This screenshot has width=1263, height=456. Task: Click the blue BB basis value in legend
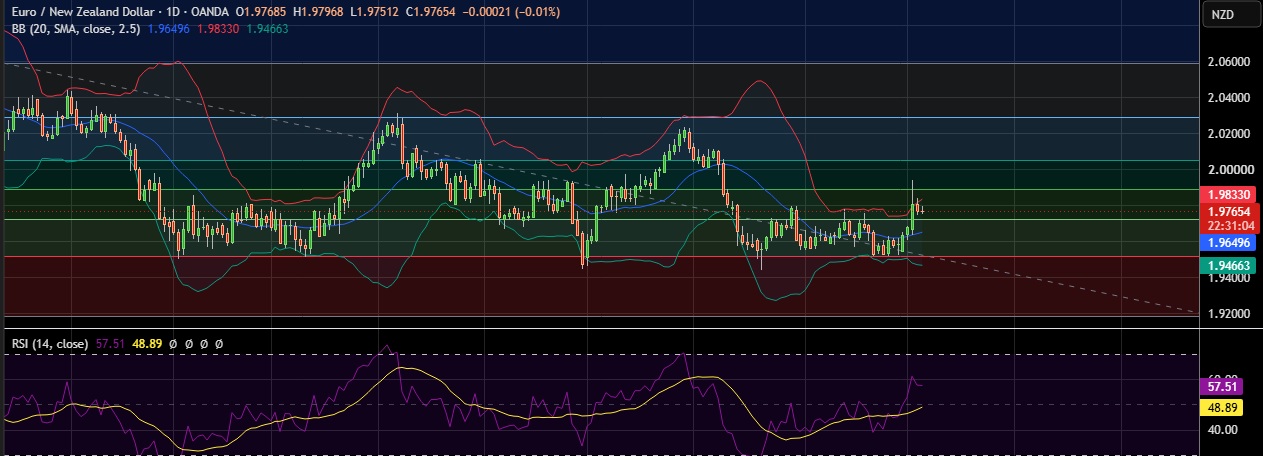[x=168, y=29]
